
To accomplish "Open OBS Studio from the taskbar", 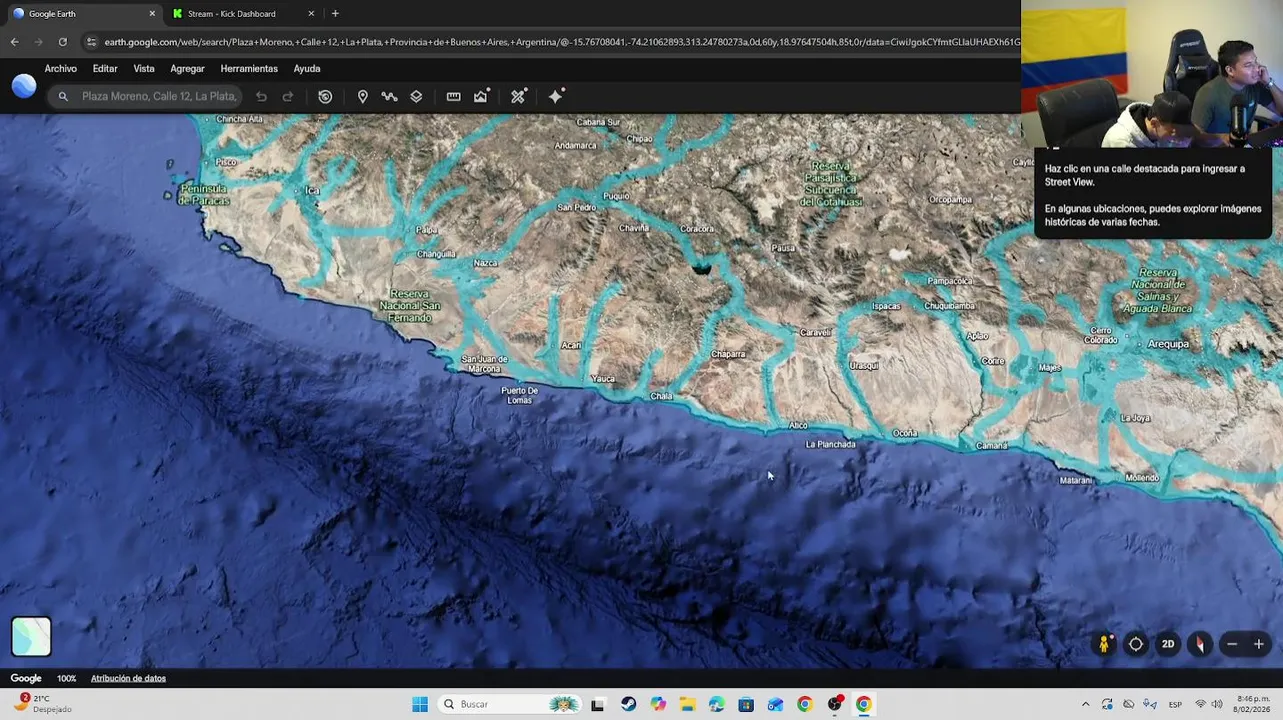I will (x=835, y=704).
